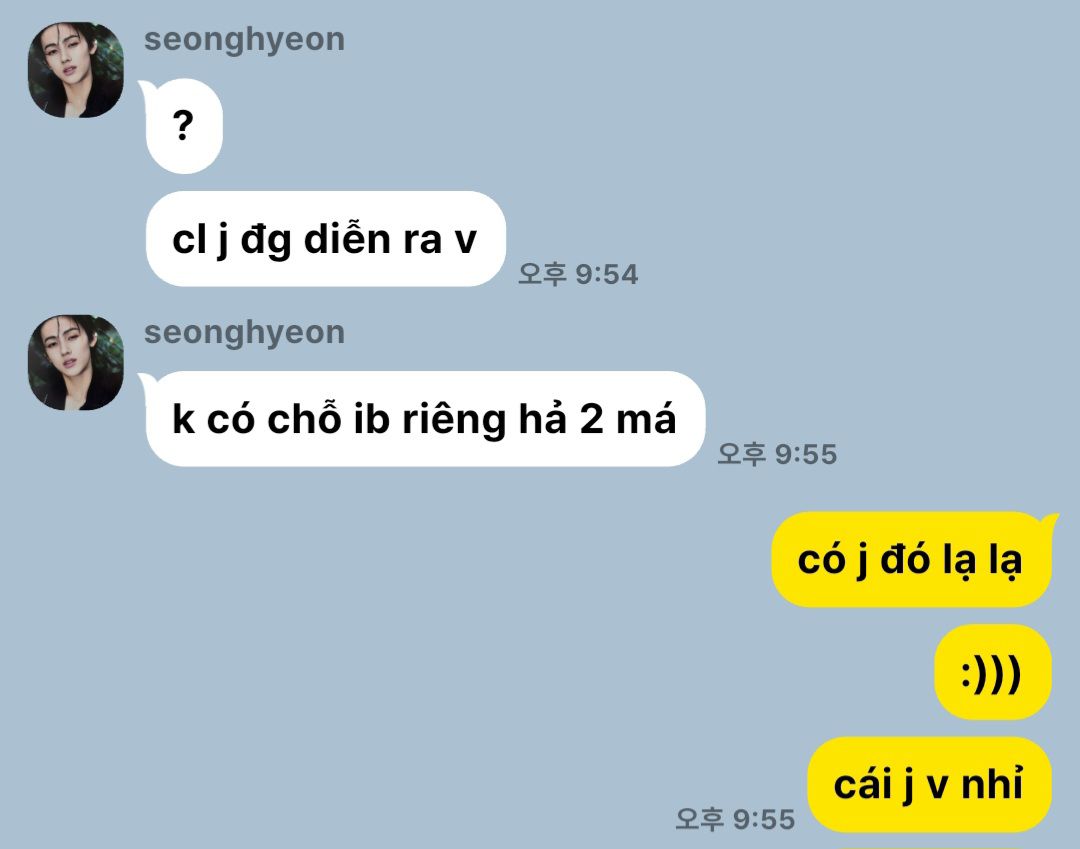Tap the yellow 'cái j v nhỉ' bubble

pos(929,784)
